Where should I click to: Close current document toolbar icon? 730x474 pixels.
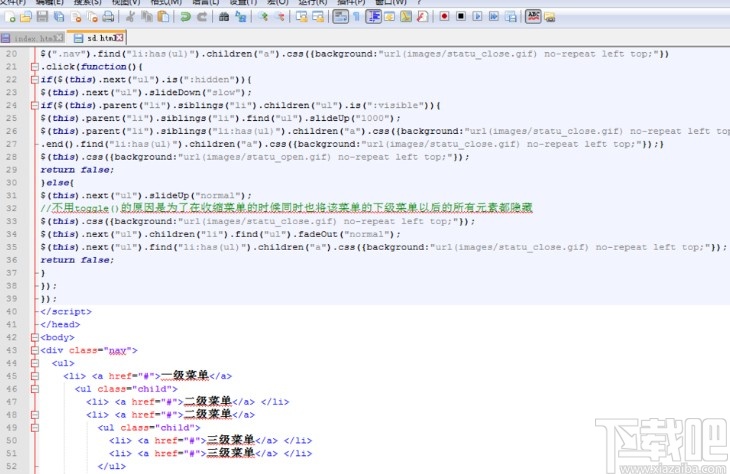(76, 17)
